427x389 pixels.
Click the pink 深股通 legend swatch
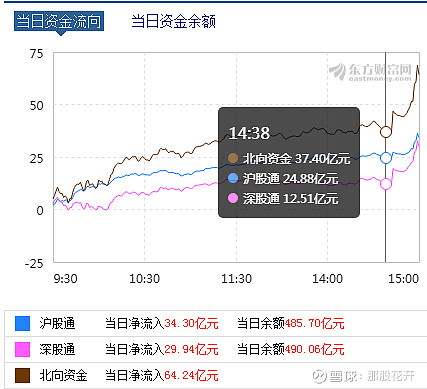click(x=22, y=349)
